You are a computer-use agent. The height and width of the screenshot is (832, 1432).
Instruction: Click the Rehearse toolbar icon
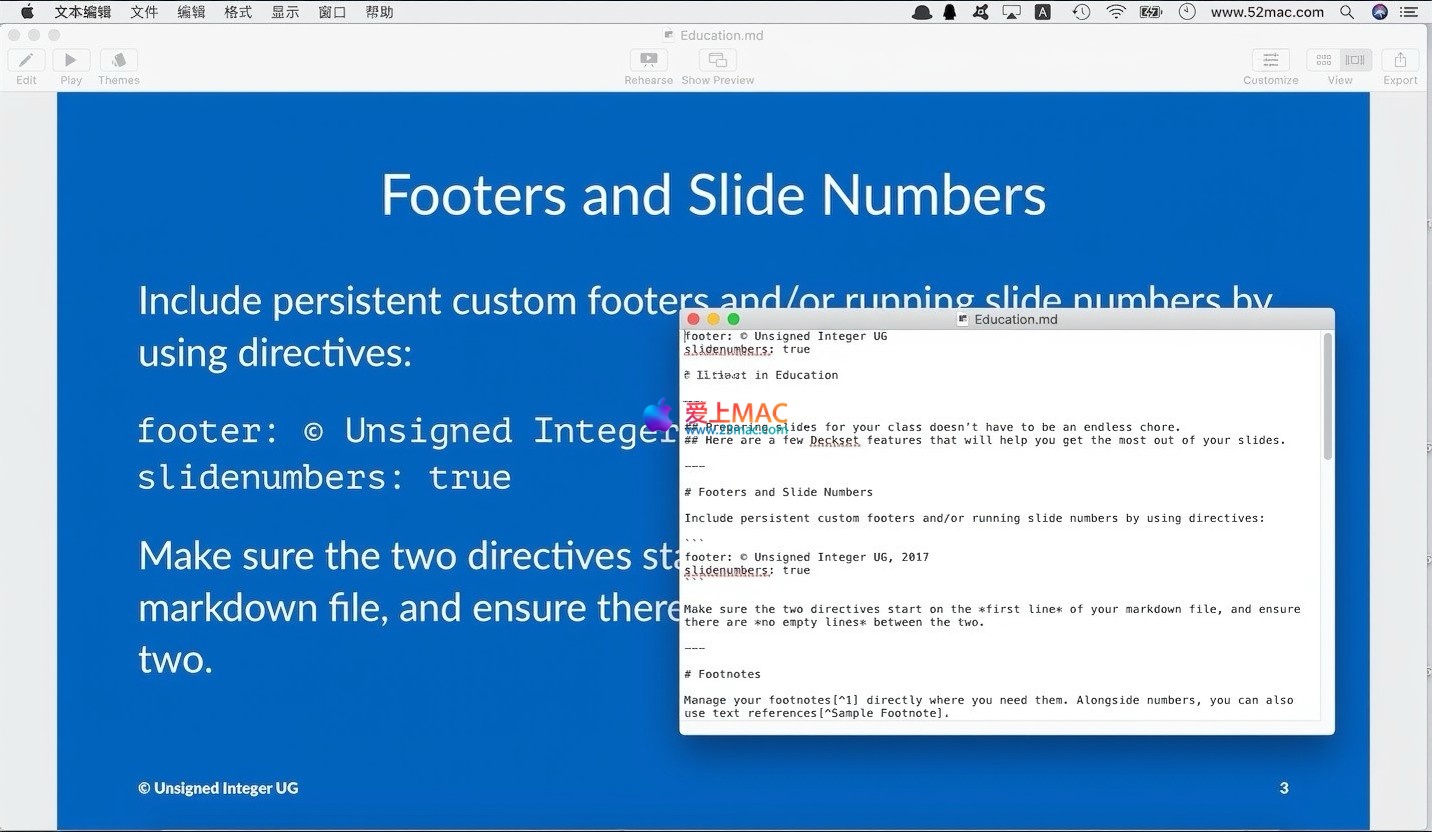point(648,61)
